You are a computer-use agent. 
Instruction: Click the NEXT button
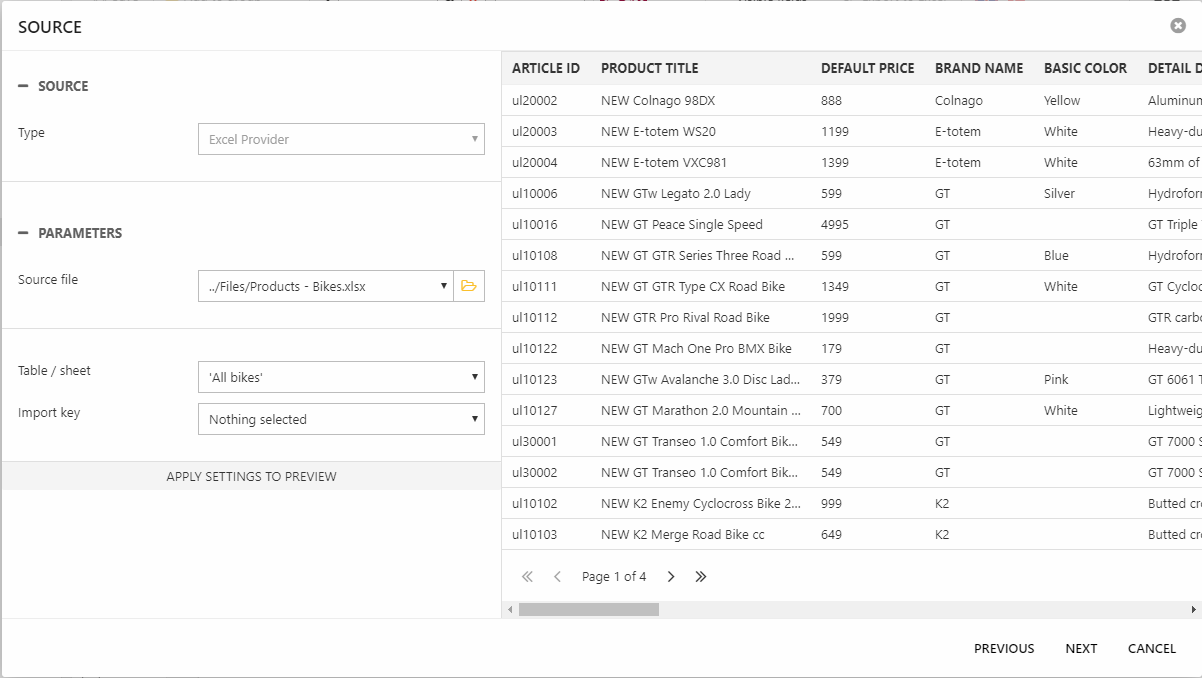tap(1081, 648)
